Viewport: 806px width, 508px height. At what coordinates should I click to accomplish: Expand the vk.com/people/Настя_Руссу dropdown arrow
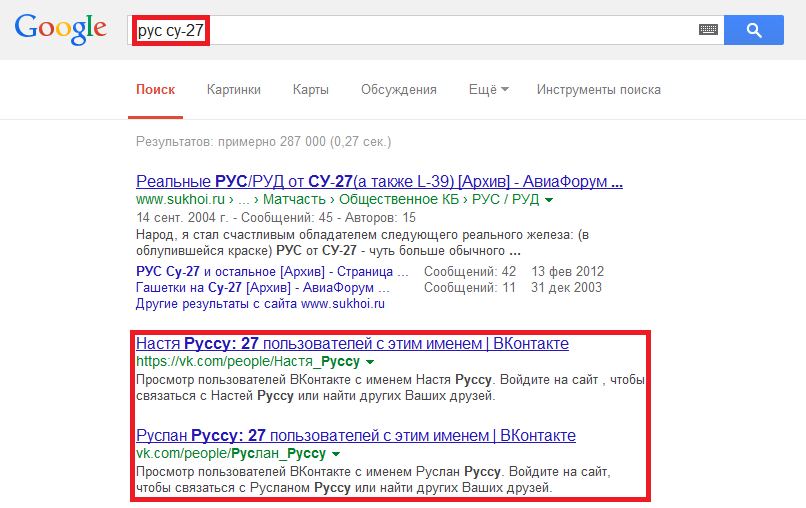pos(370,362)
